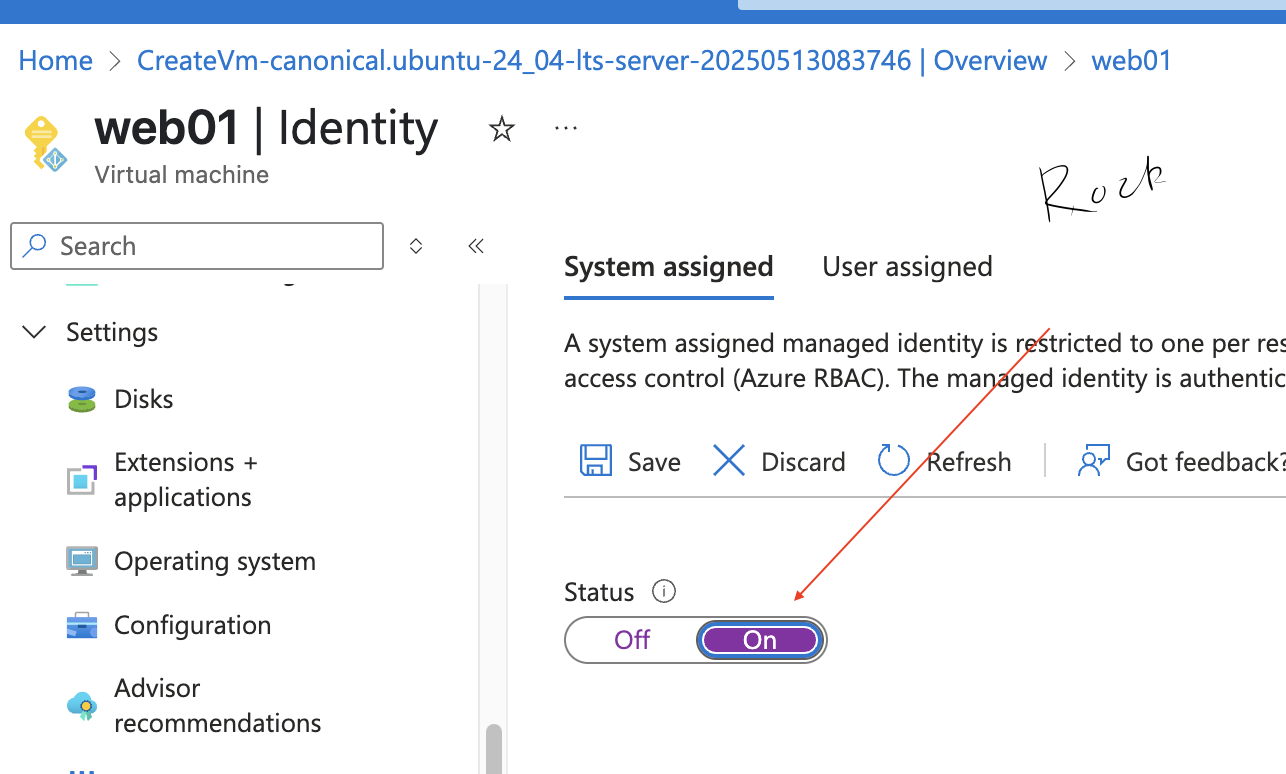Collapse the Settings section
Viewport: 1286px width, 774px height.
[x=35, y=332]
